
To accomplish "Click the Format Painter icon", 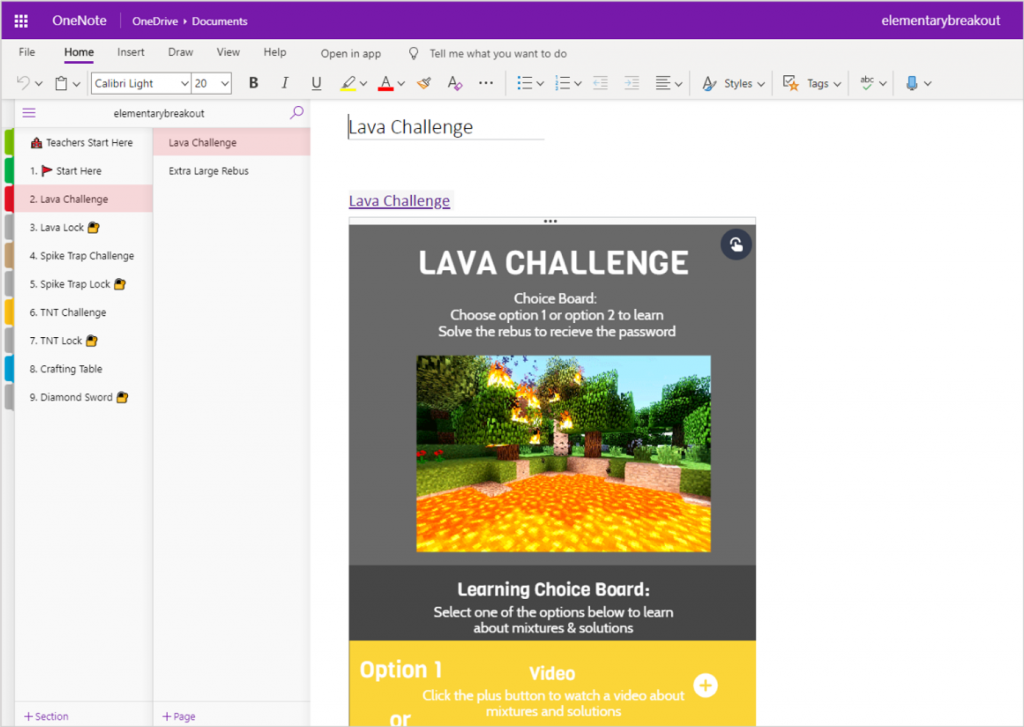I will (x=424, y=84).
